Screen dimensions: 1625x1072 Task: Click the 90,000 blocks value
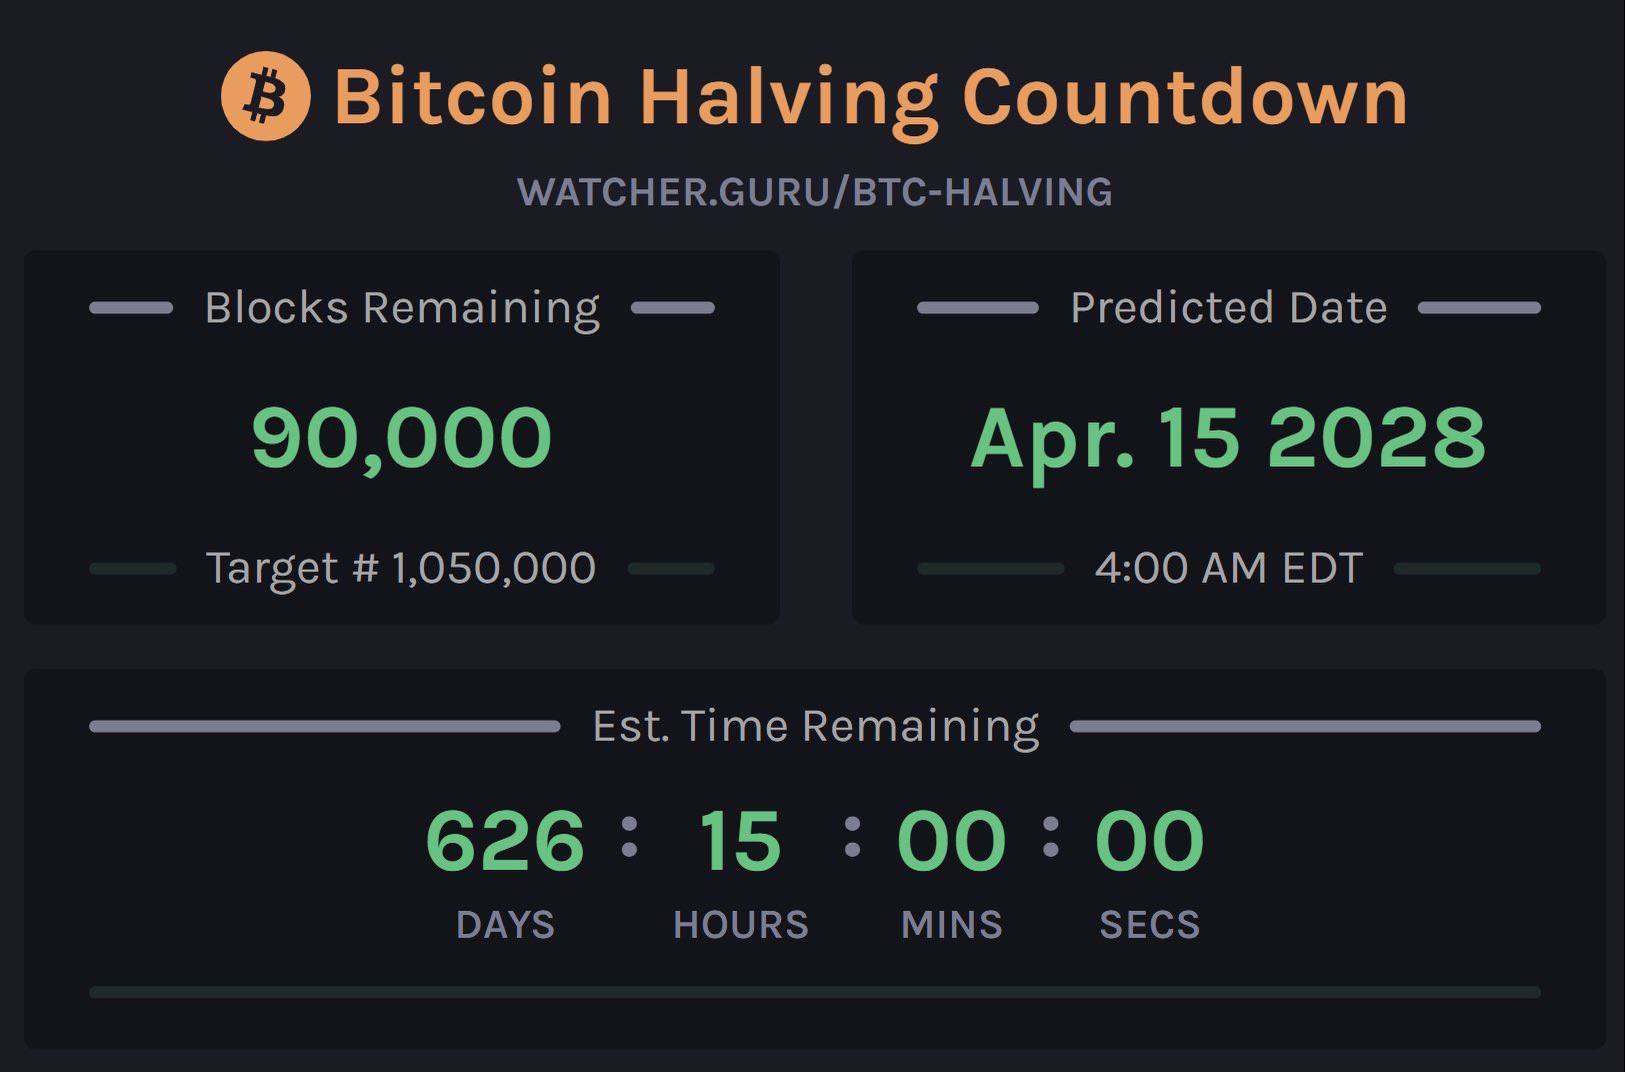[402, 438]
